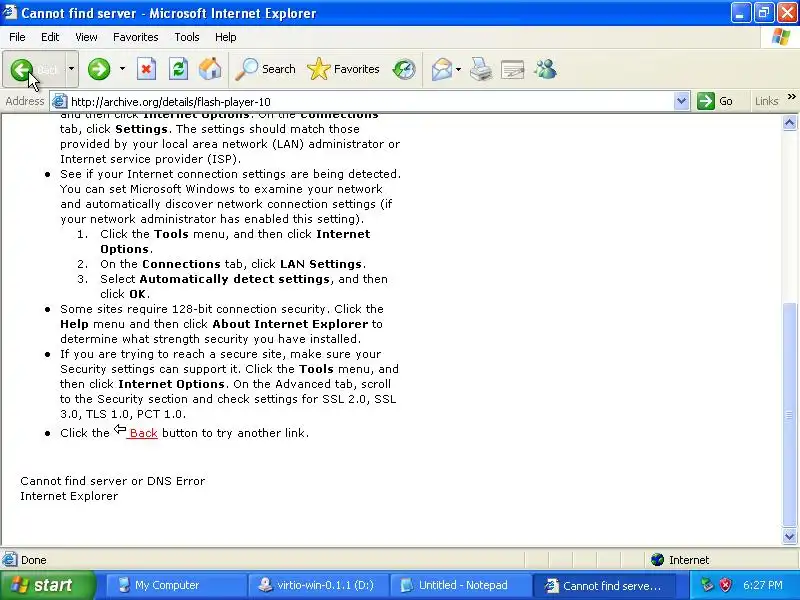Click the Windows Start button
Viewport: 800px width, 600px height.
47,585
